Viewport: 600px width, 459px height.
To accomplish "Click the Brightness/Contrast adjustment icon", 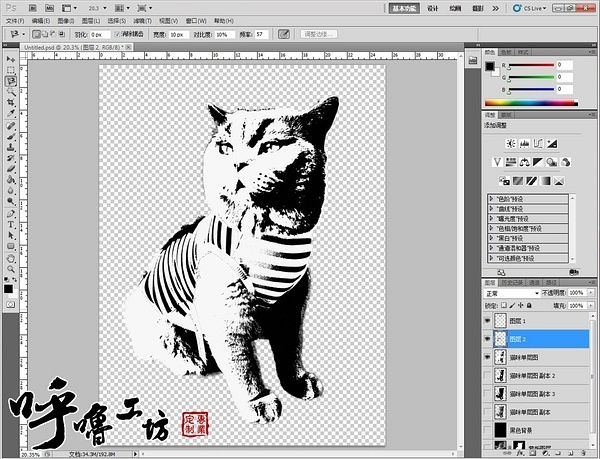I will pos(511,143).
